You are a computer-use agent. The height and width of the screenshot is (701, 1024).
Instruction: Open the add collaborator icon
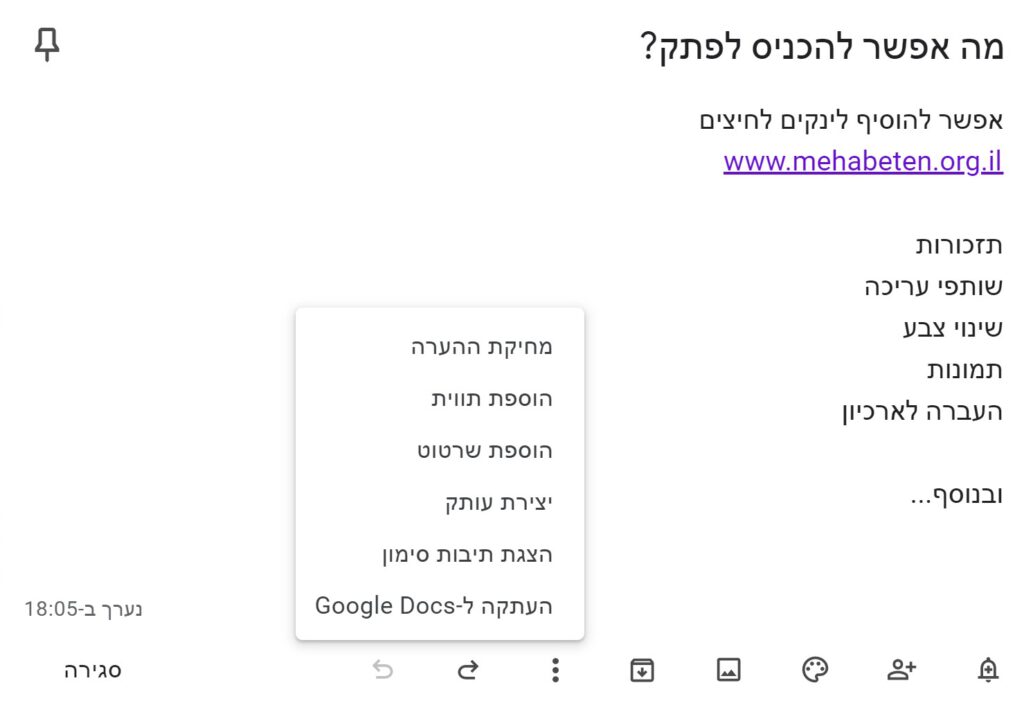tap(901, 670)
